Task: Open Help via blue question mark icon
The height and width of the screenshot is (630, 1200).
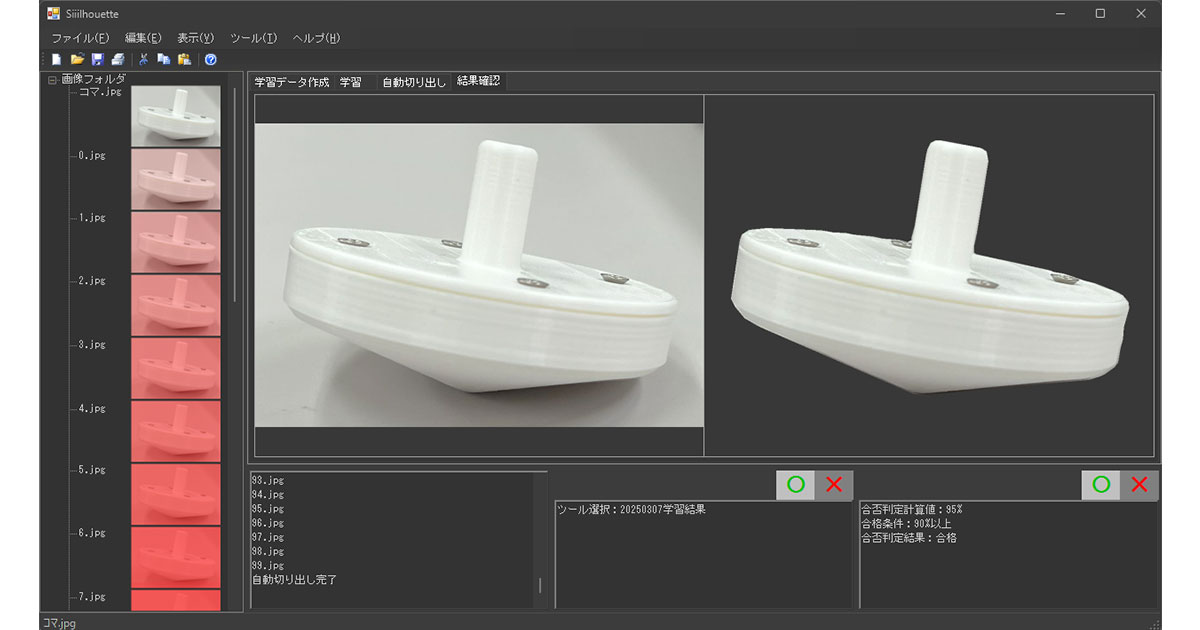Action: (210, 59)
